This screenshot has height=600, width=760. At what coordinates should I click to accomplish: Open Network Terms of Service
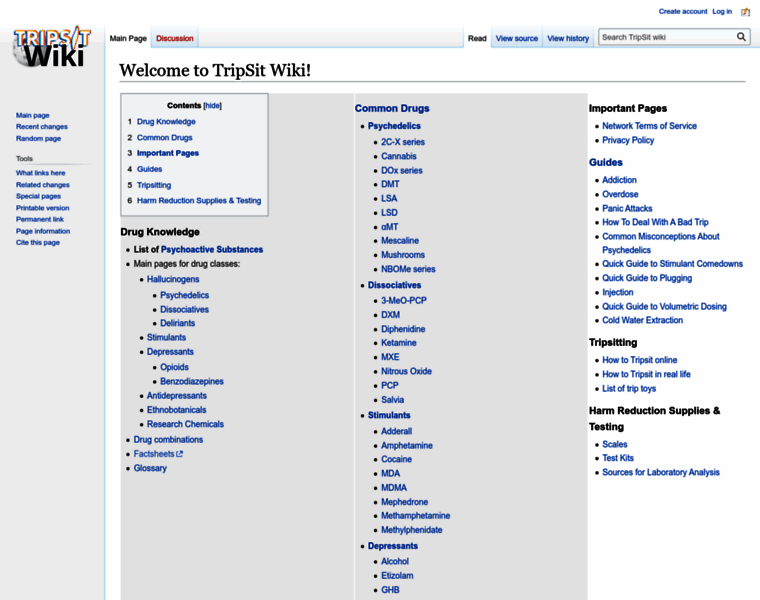click(x=649, y=126)
